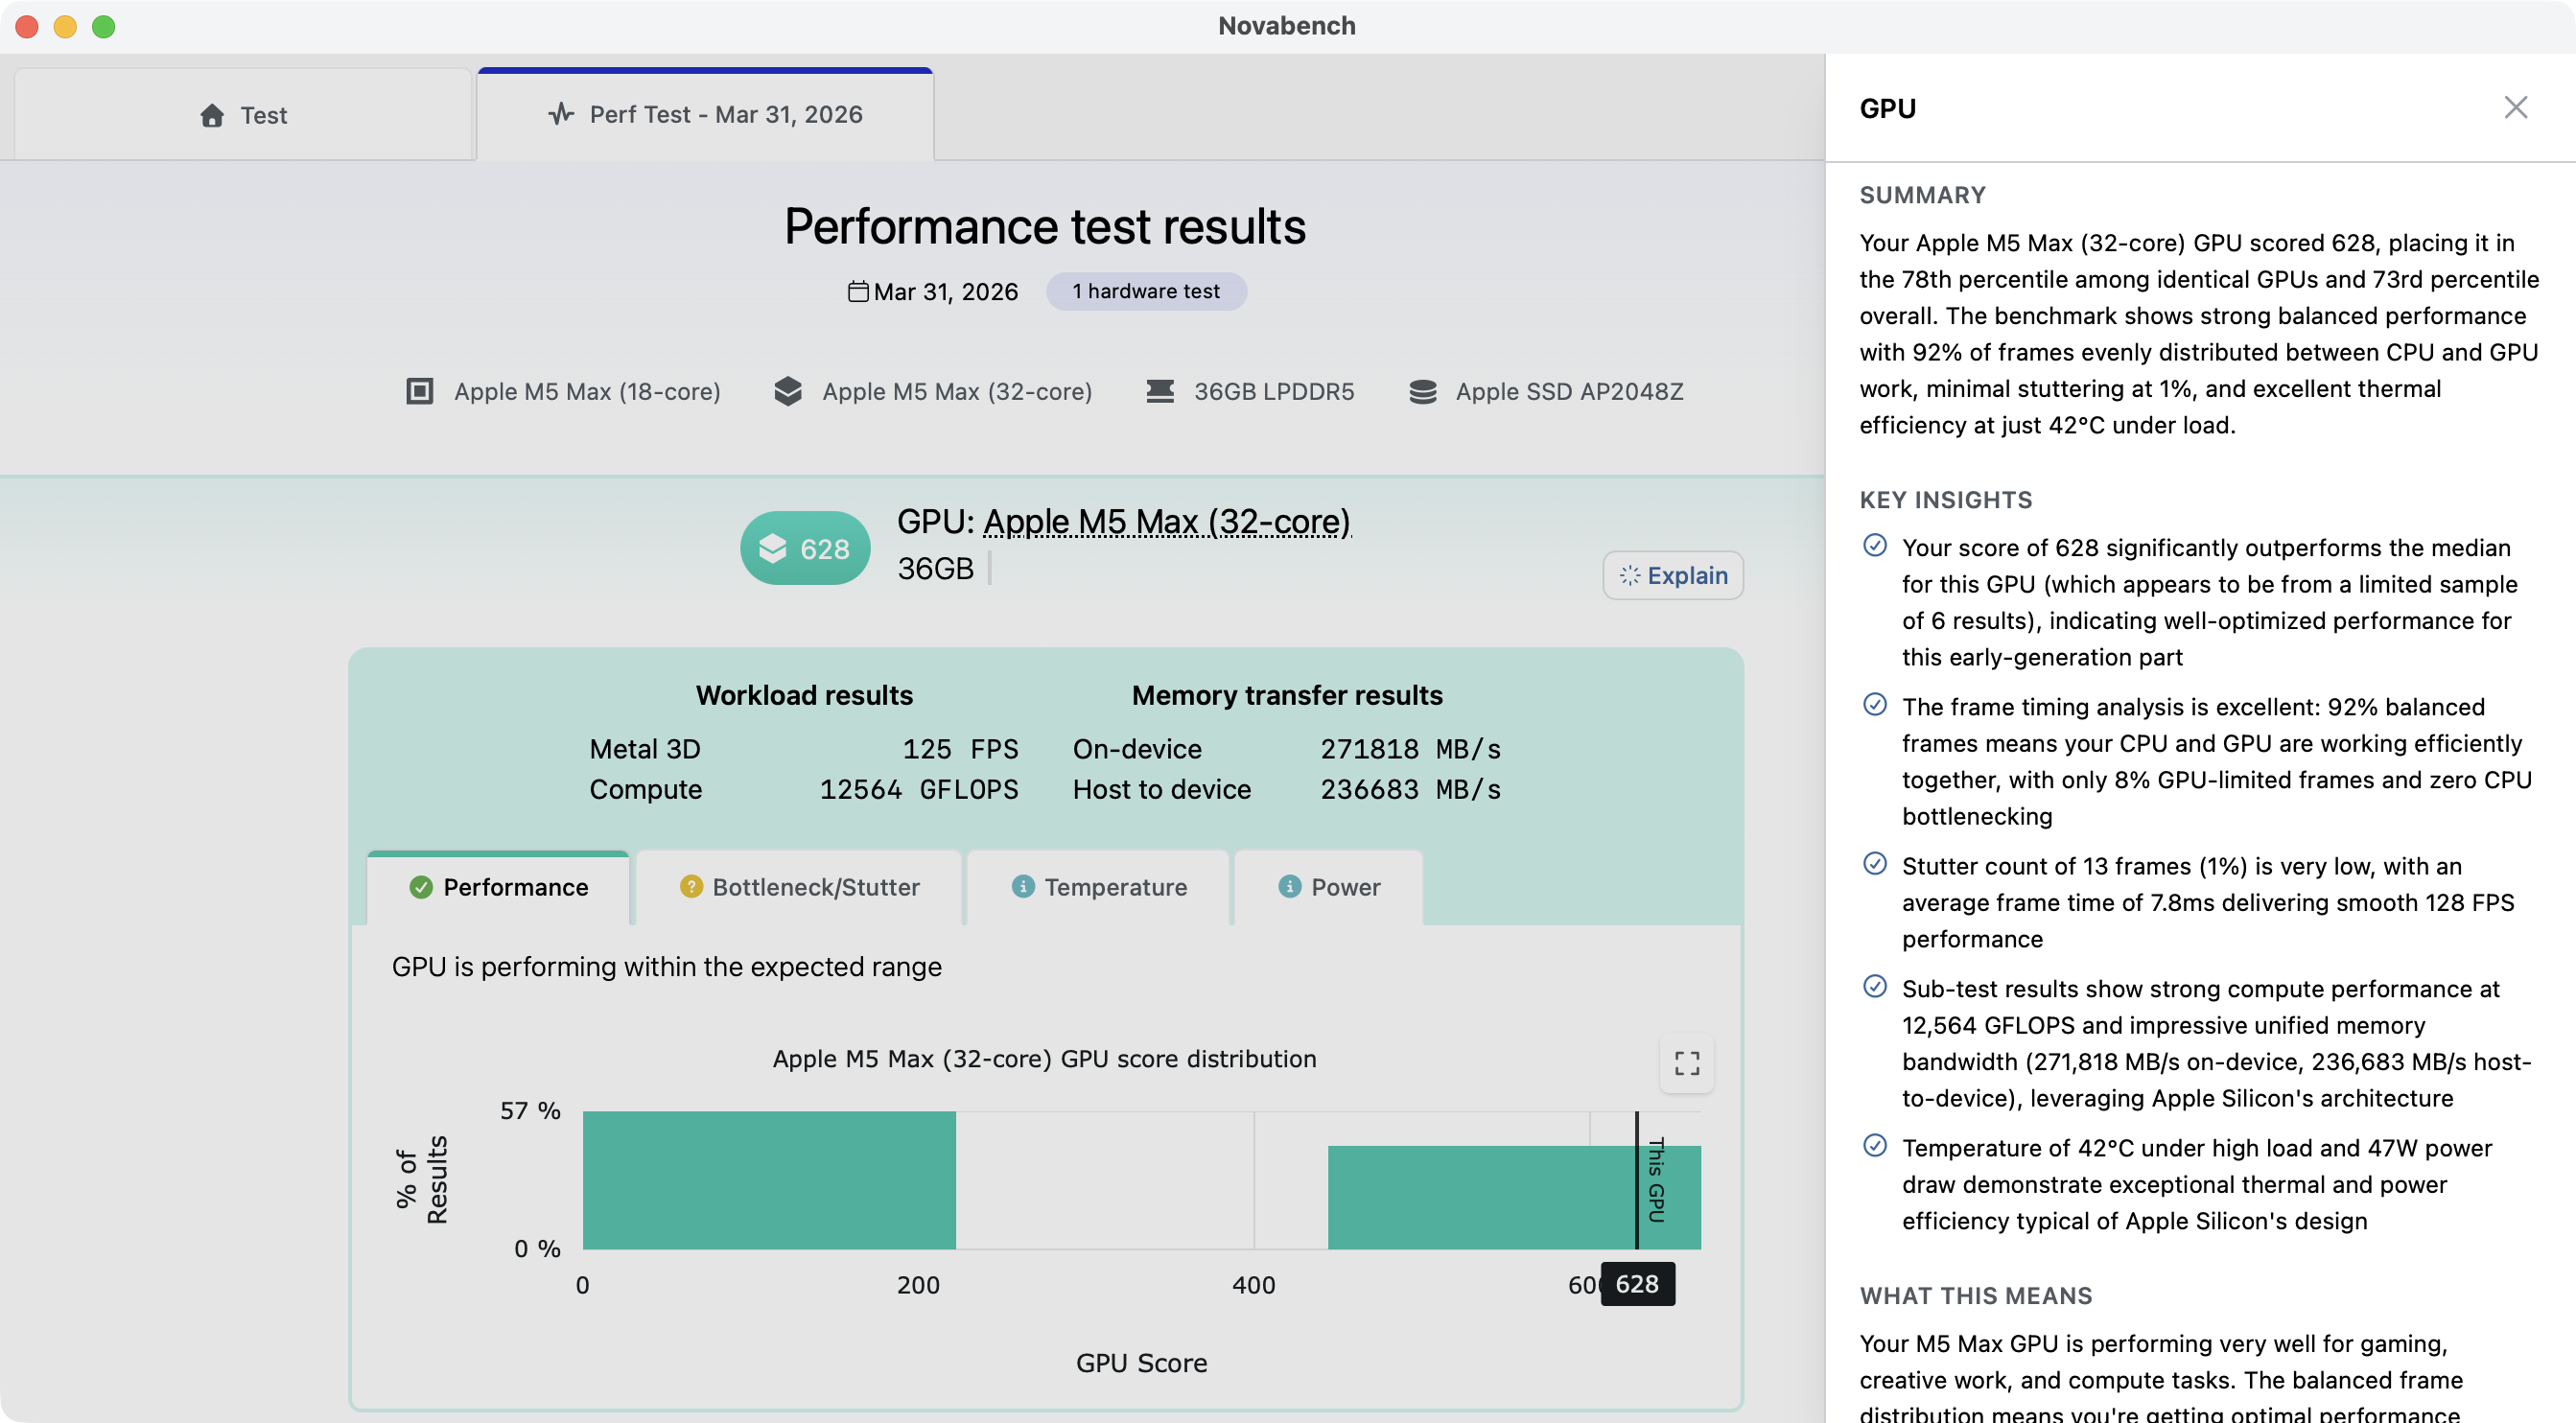Click the Apple M5 Max CPU icon
Screen dimensions: 2576x1423
(421, 391)
